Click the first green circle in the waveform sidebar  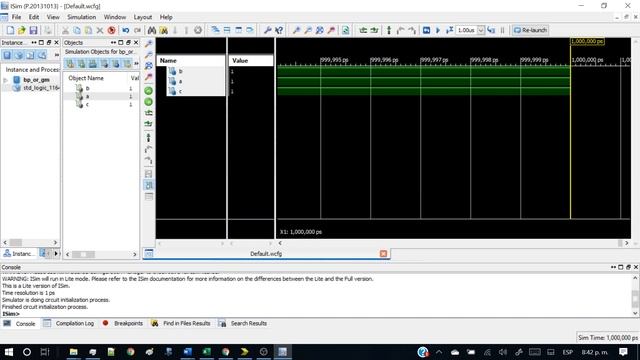pyautogui.click(x=149, y=91)
